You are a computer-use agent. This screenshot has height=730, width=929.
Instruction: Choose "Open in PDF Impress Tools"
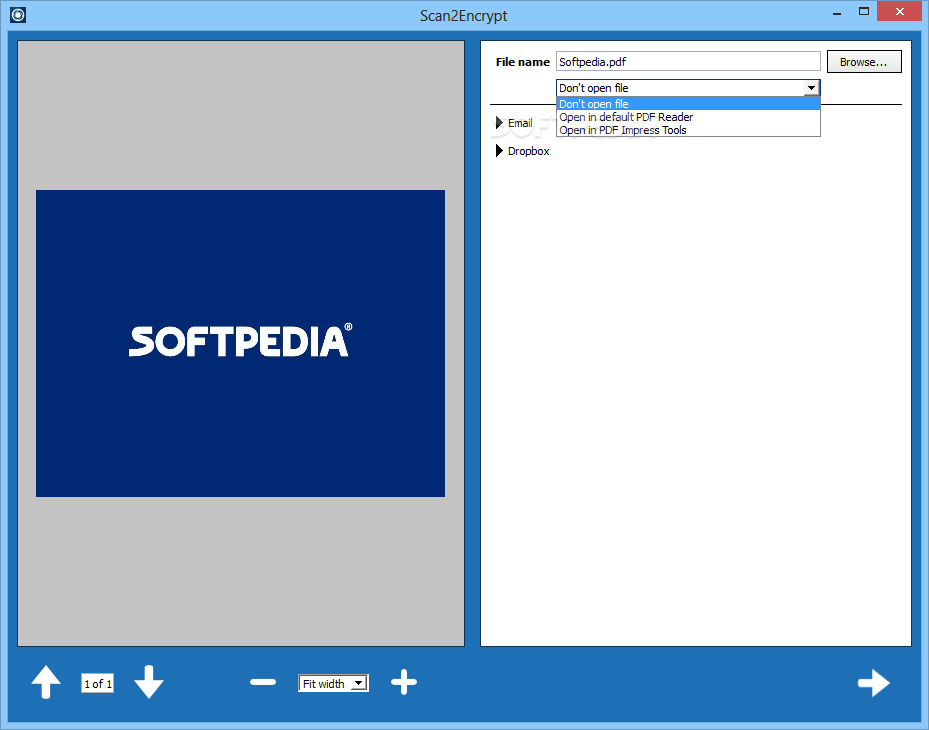click(x=688, y=130)
